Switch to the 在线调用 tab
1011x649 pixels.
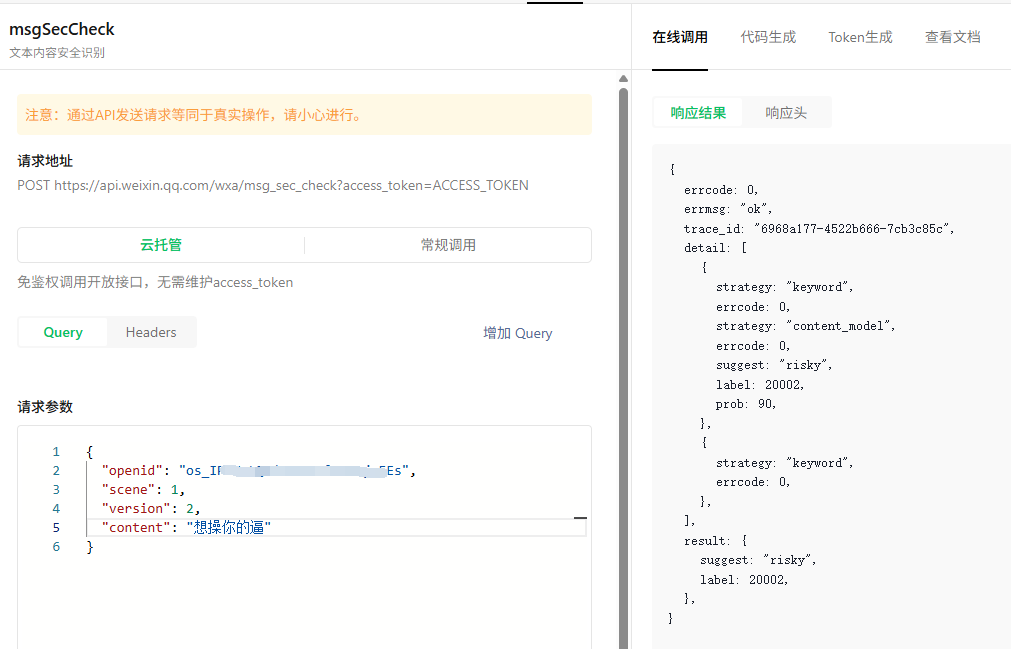coord(680,38)
